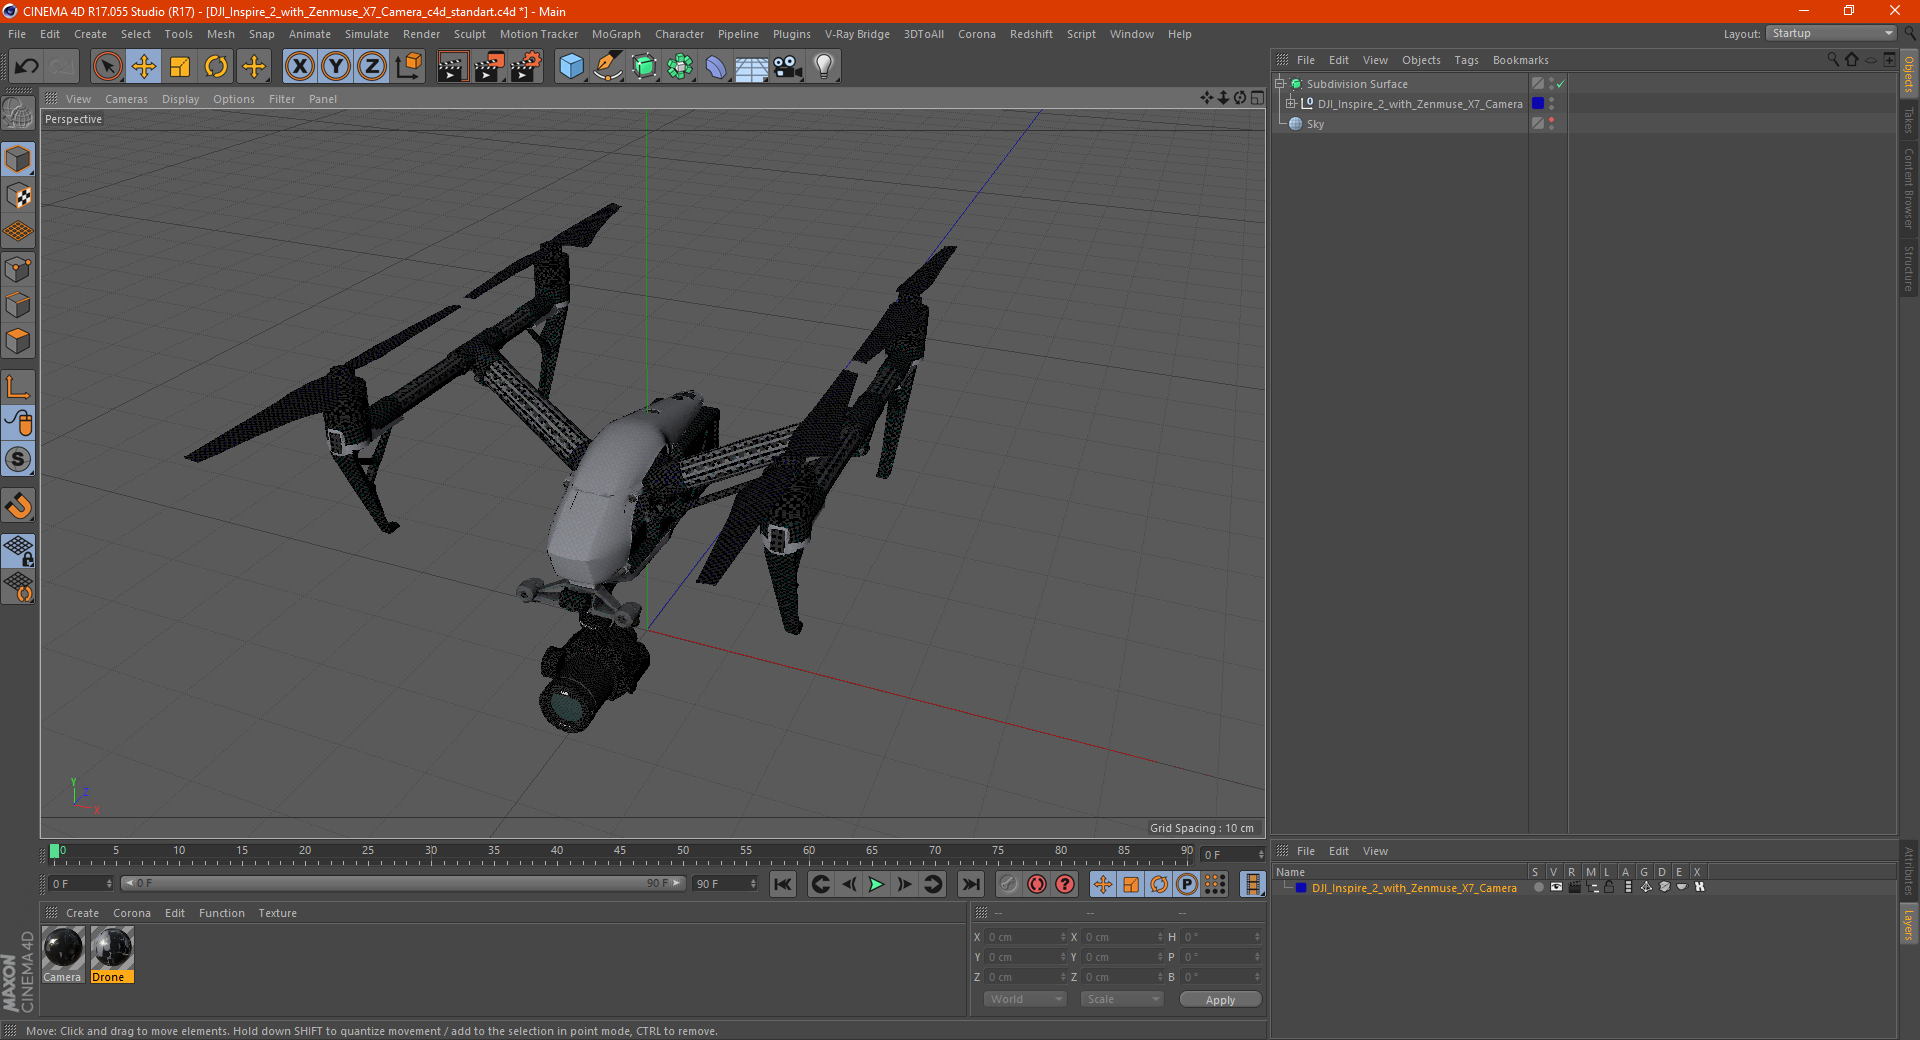
Task: Add a Floor environment object
Action: click(x=752, y=68)
